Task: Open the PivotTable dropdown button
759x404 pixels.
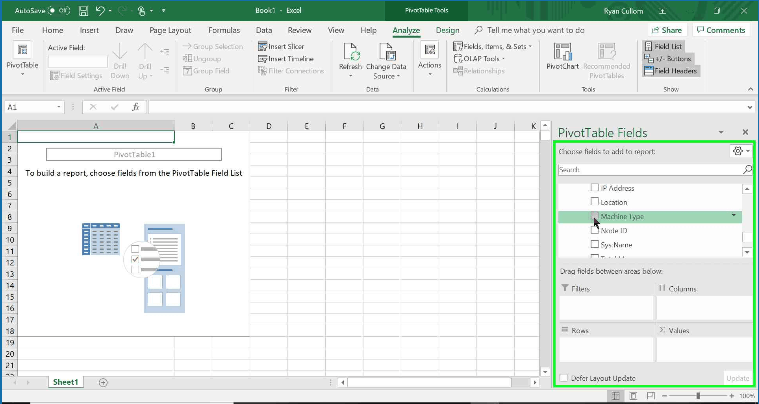Action: pyautogui.click(x=22, y=74)
